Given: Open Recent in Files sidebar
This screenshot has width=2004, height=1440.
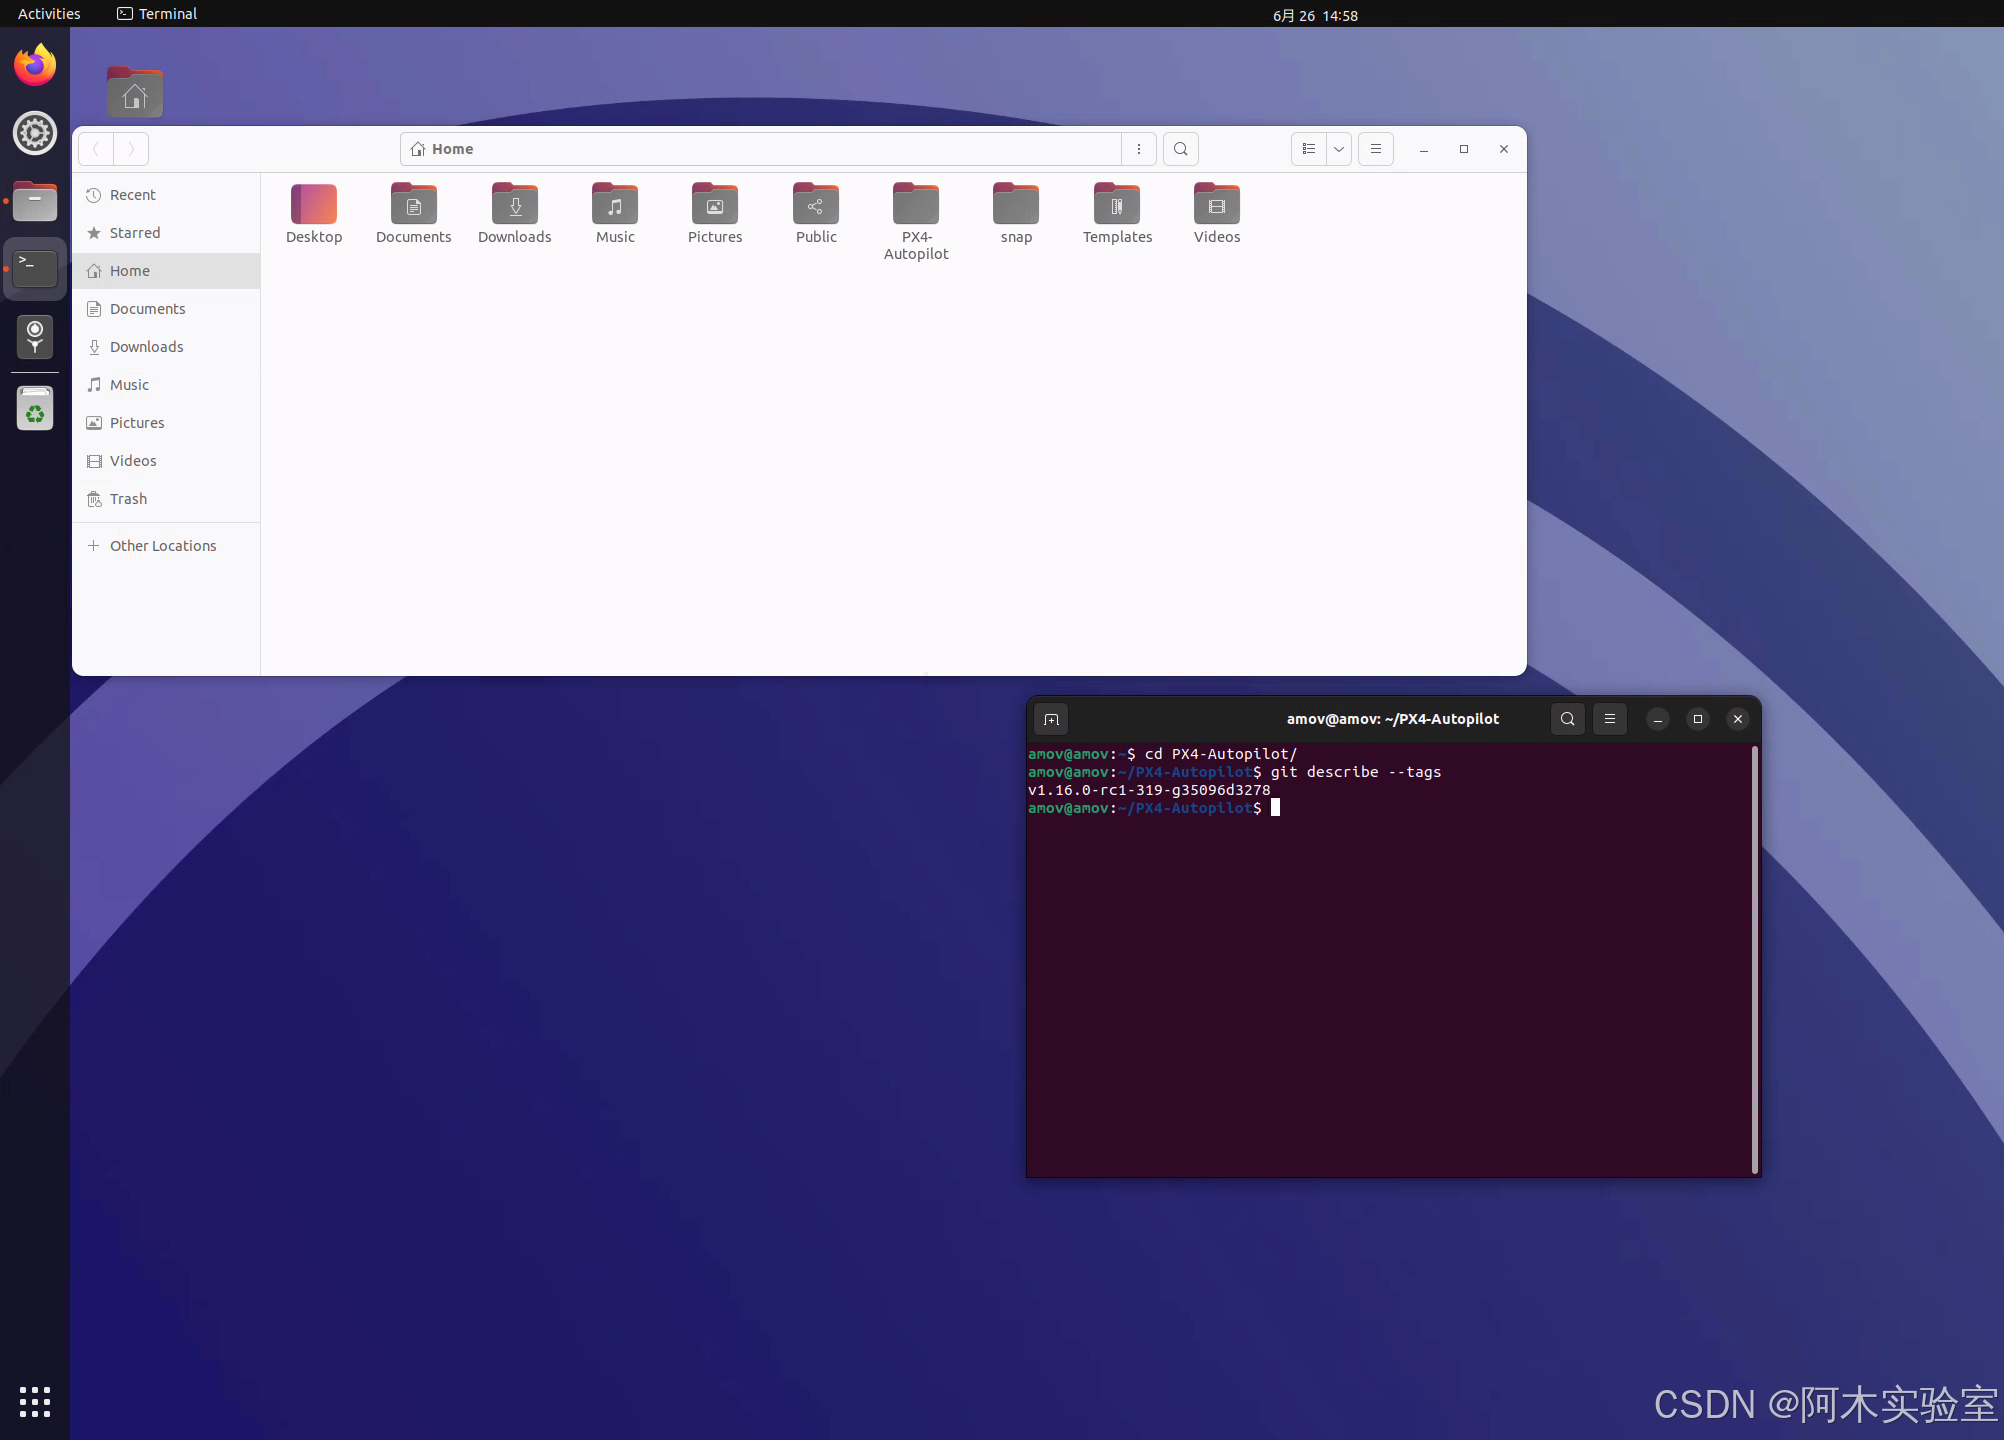Looking at the screenshot, I should 166,195.
